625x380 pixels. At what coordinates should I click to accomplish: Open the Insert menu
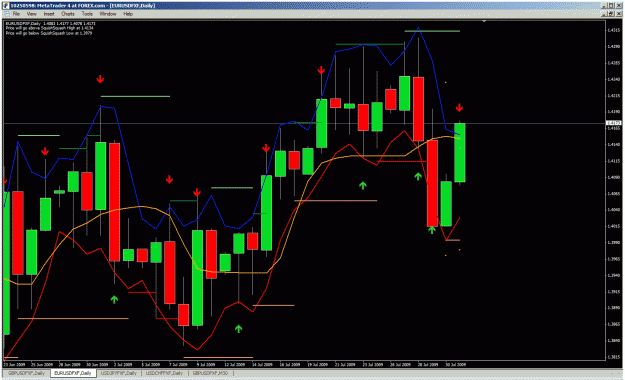49,14
